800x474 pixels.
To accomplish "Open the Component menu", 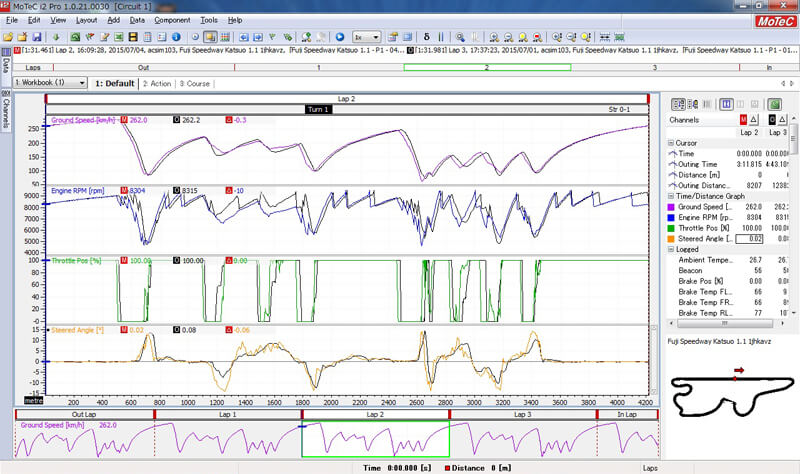I will [172, 20].
